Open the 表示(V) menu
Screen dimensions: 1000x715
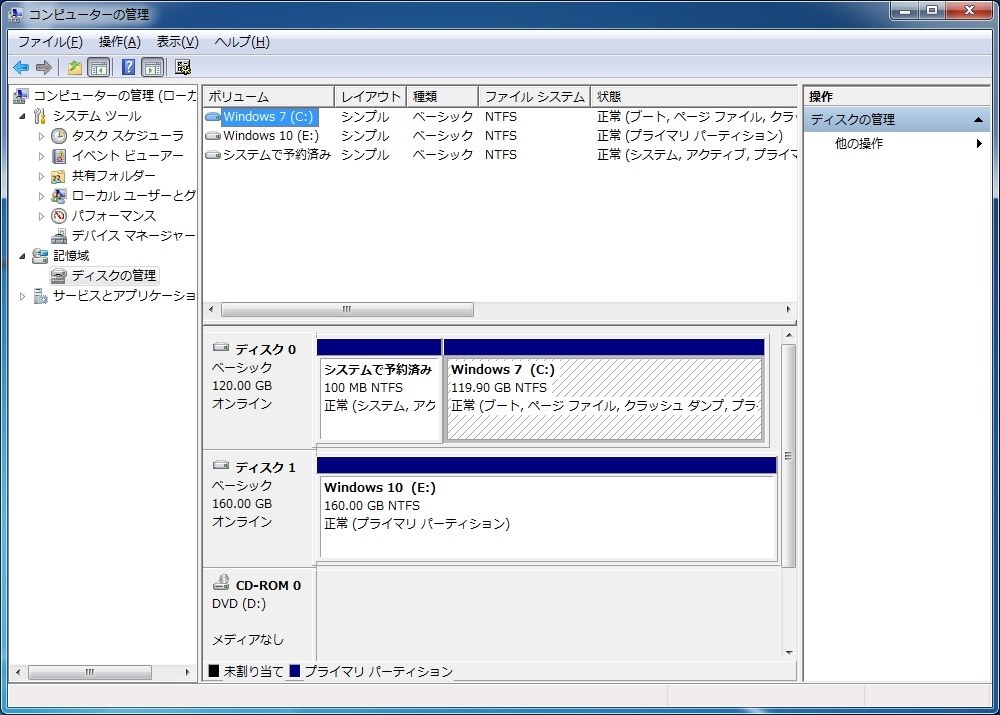[x=178, y=42]
